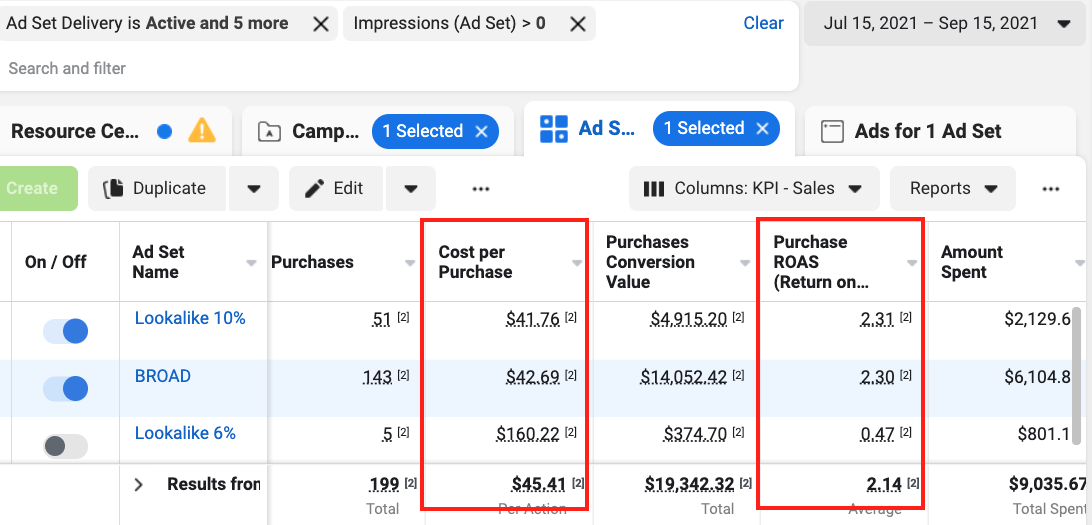Clear the Campaigns 1 Selected badge
Image resolution: width=1092 pixels, height=525 pixels.
[x=481, y=131]
